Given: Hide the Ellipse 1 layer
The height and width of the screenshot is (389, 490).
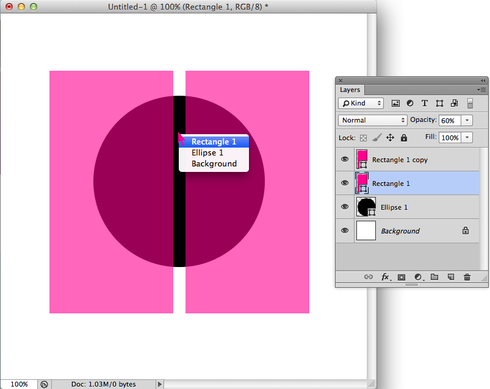Looking at the screenshot, I should 345,207.
